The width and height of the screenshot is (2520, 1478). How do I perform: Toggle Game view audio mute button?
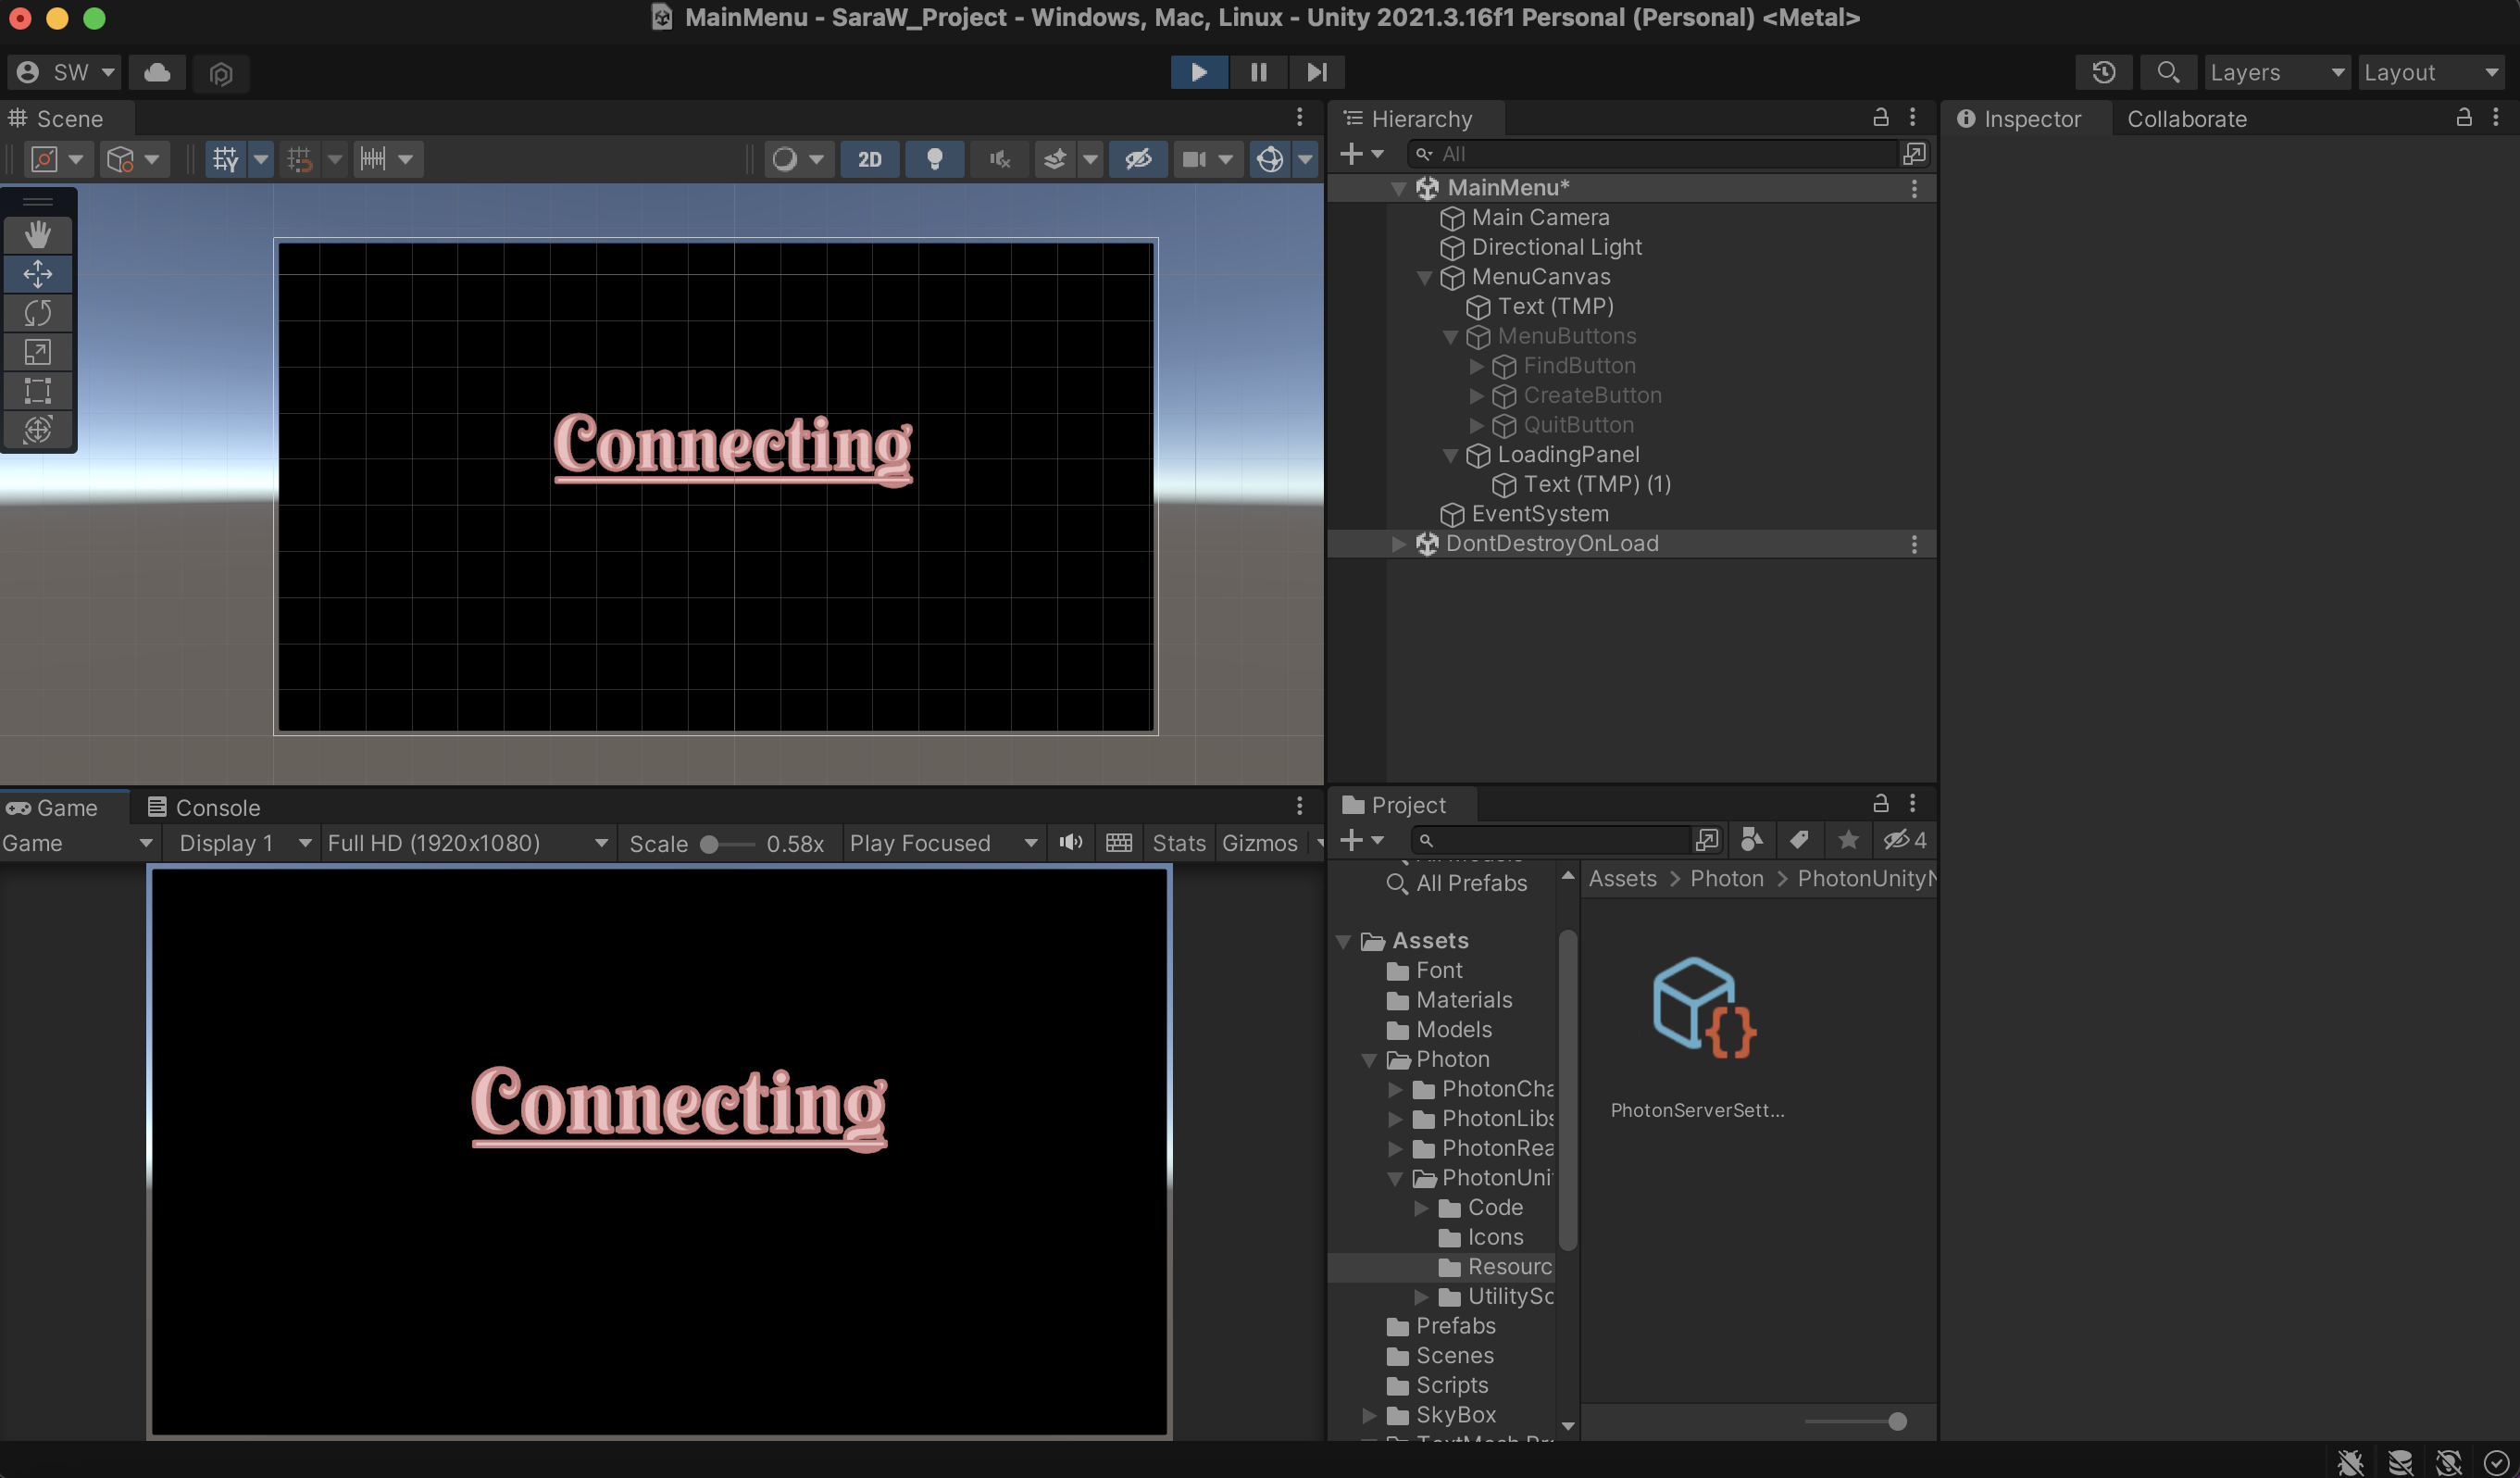click(1070, 843)
